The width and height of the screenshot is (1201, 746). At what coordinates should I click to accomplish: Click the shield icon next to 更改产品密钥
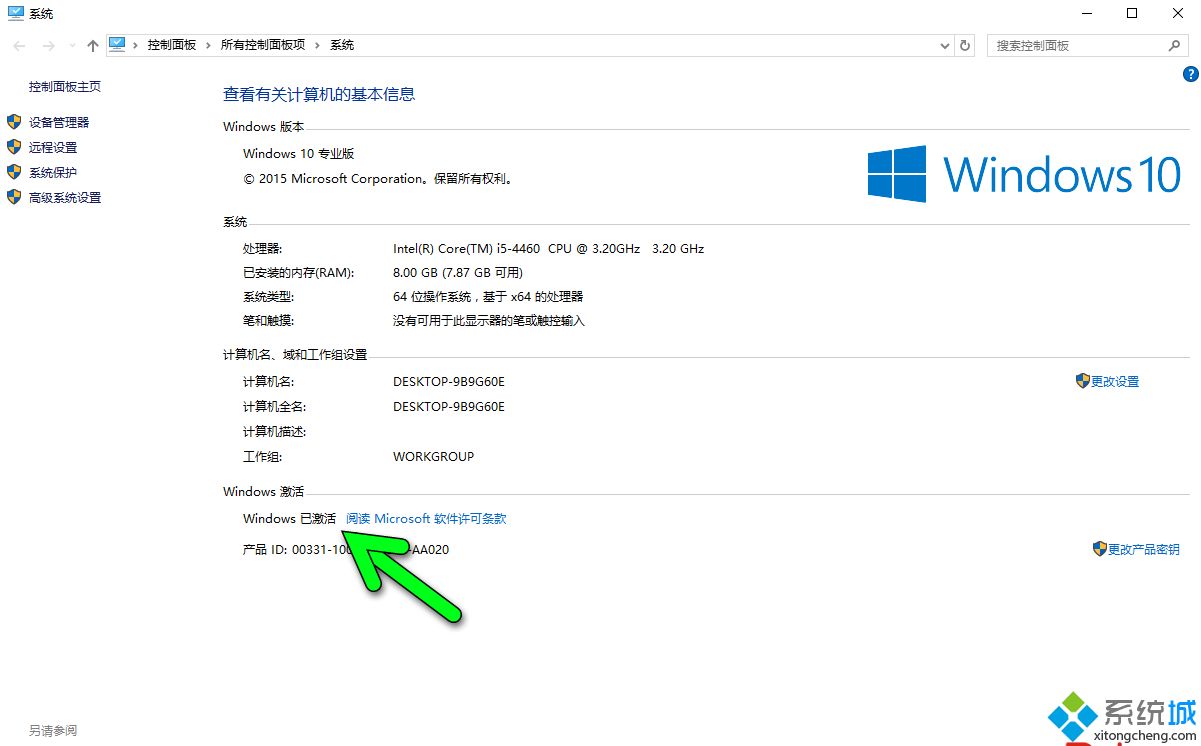tap(1100, 549)
